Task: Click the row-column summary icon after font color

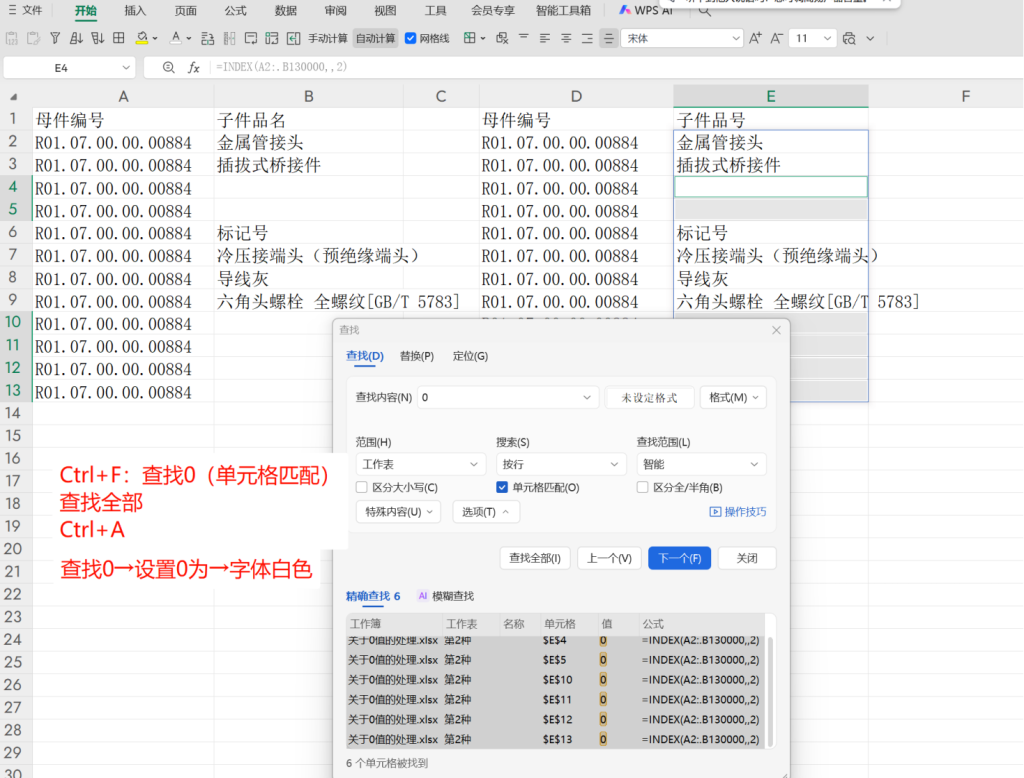Action: coord(208,39)
